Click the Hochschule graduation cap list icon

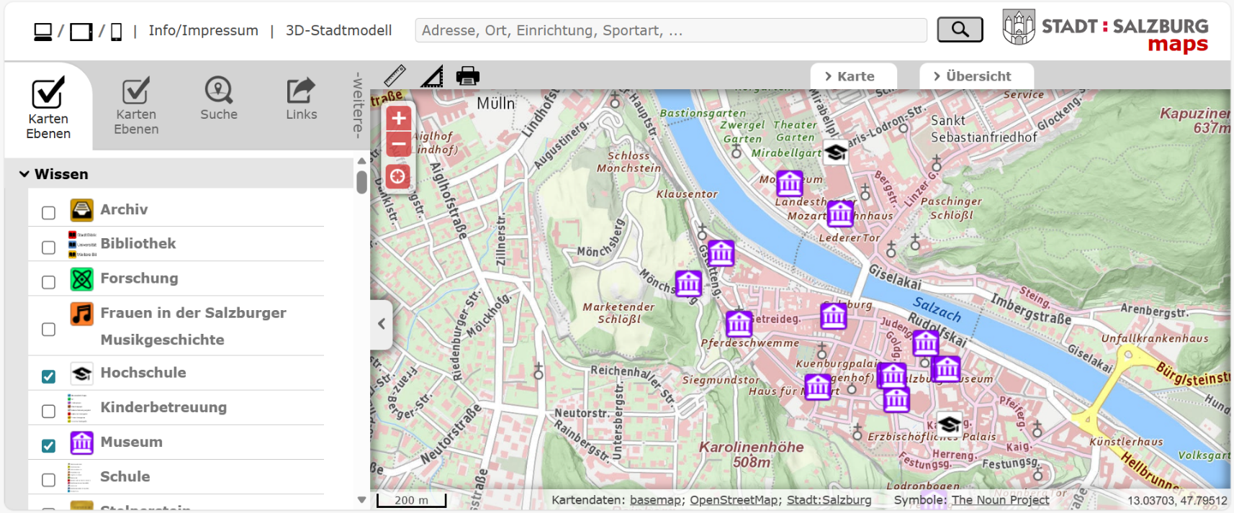(x=82, y=374)
